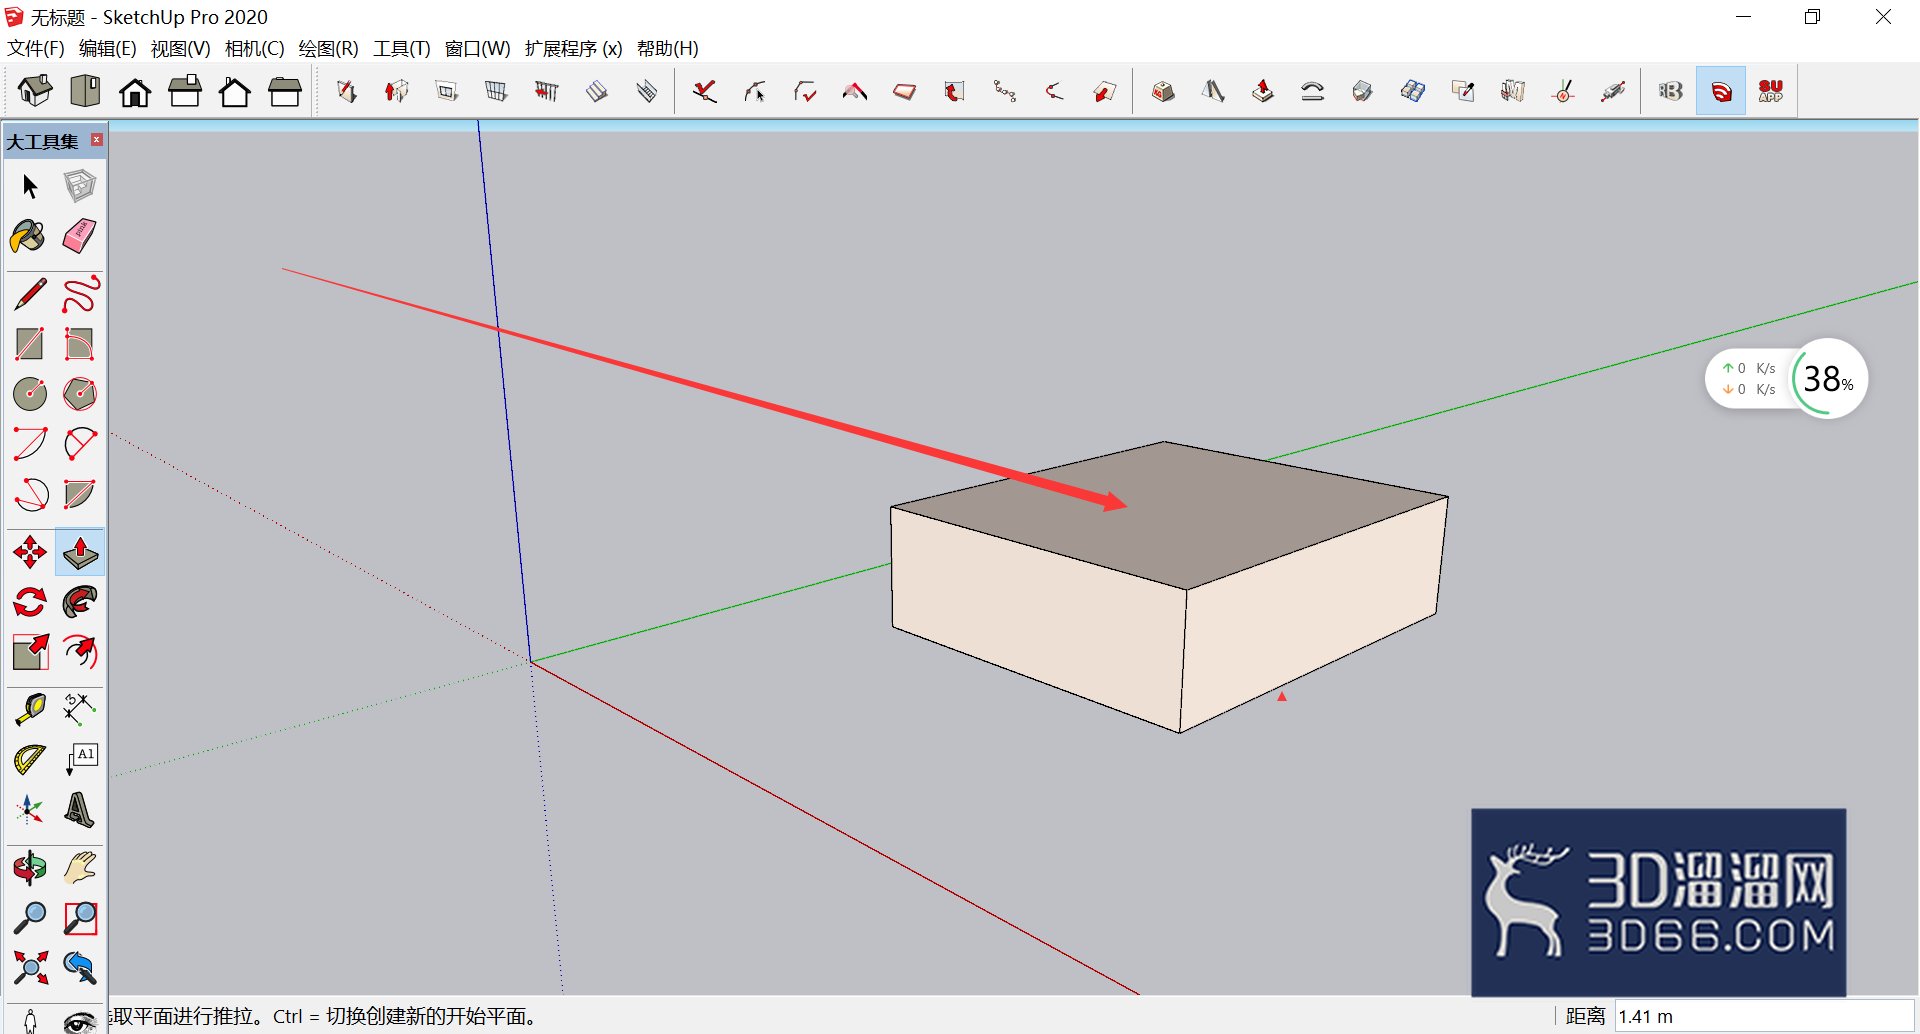This screenshot has width=1920, height=1034.
Task: Click the SUAPP plugin icon
Action: point(1771,91)
